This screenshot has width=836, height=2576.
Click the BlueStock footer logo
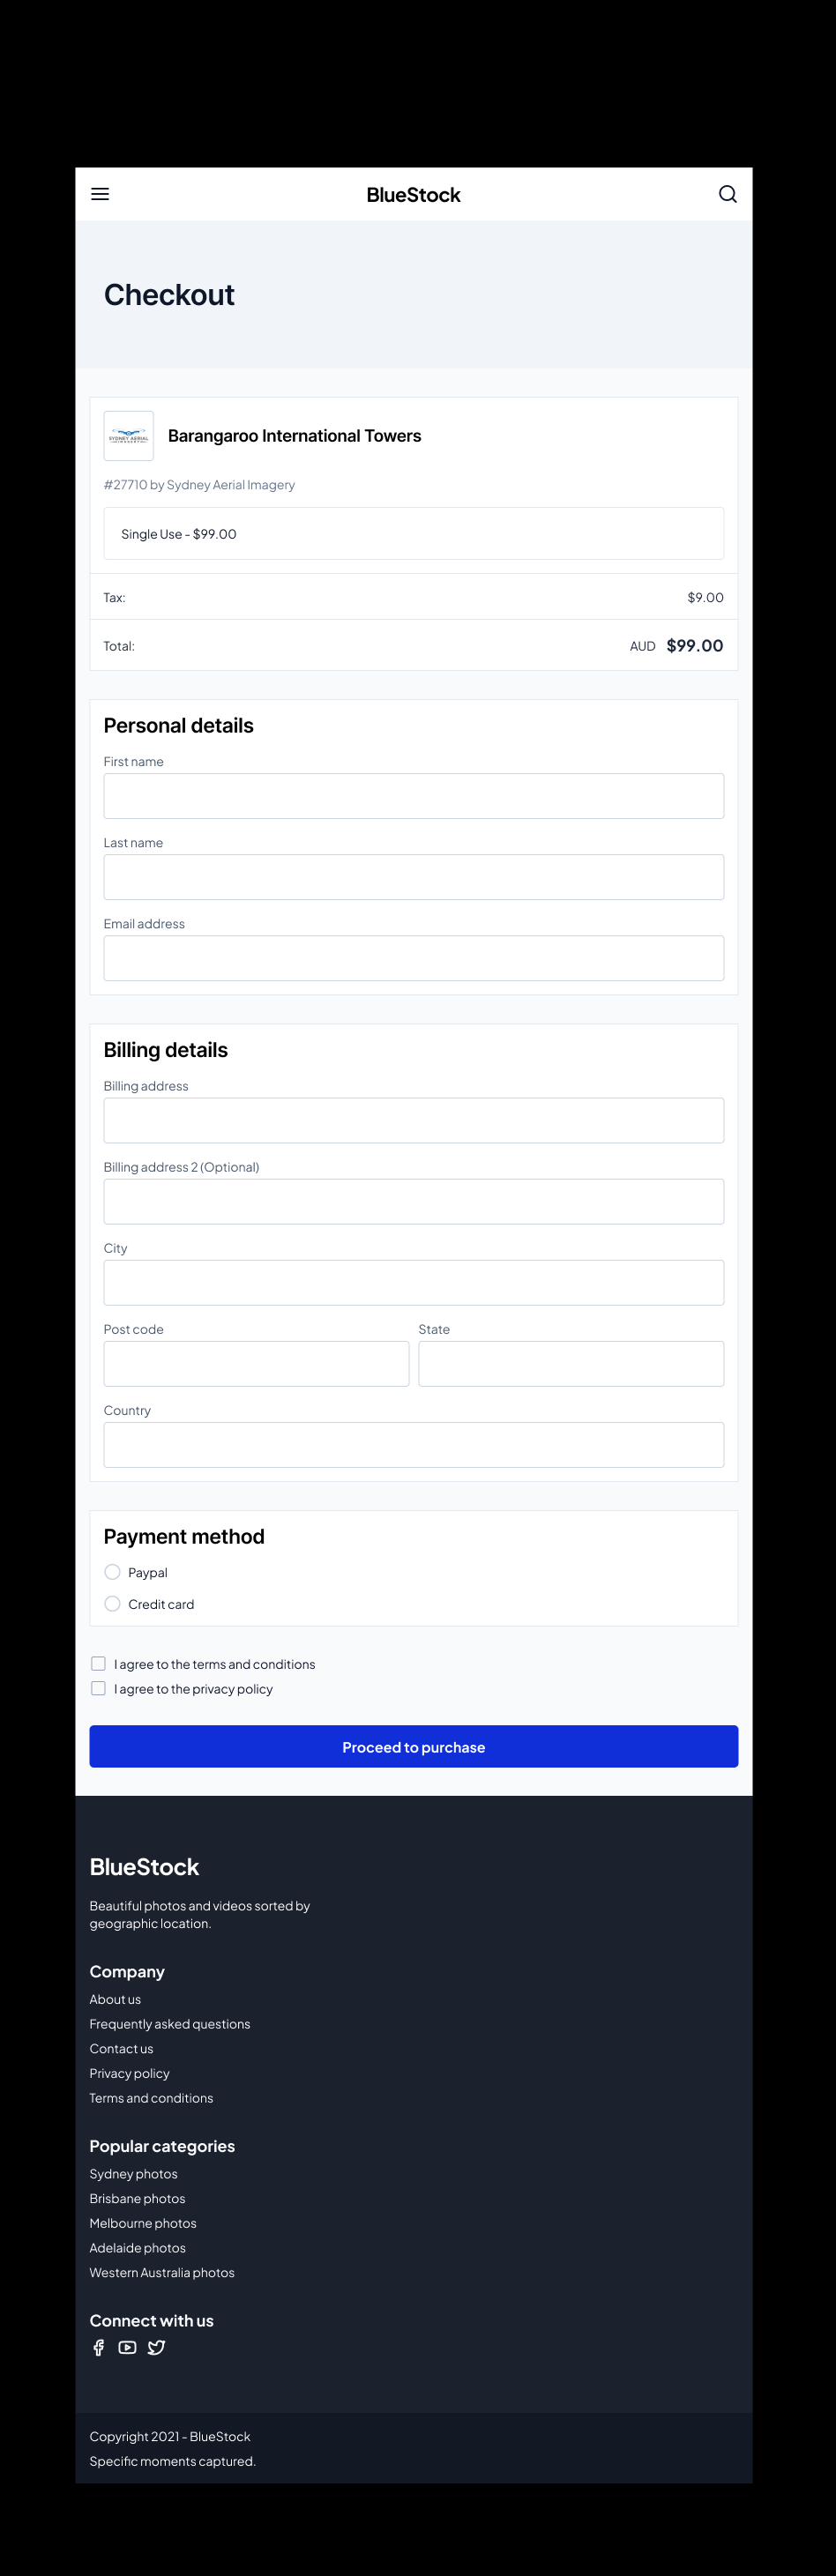coord(144,1866)
